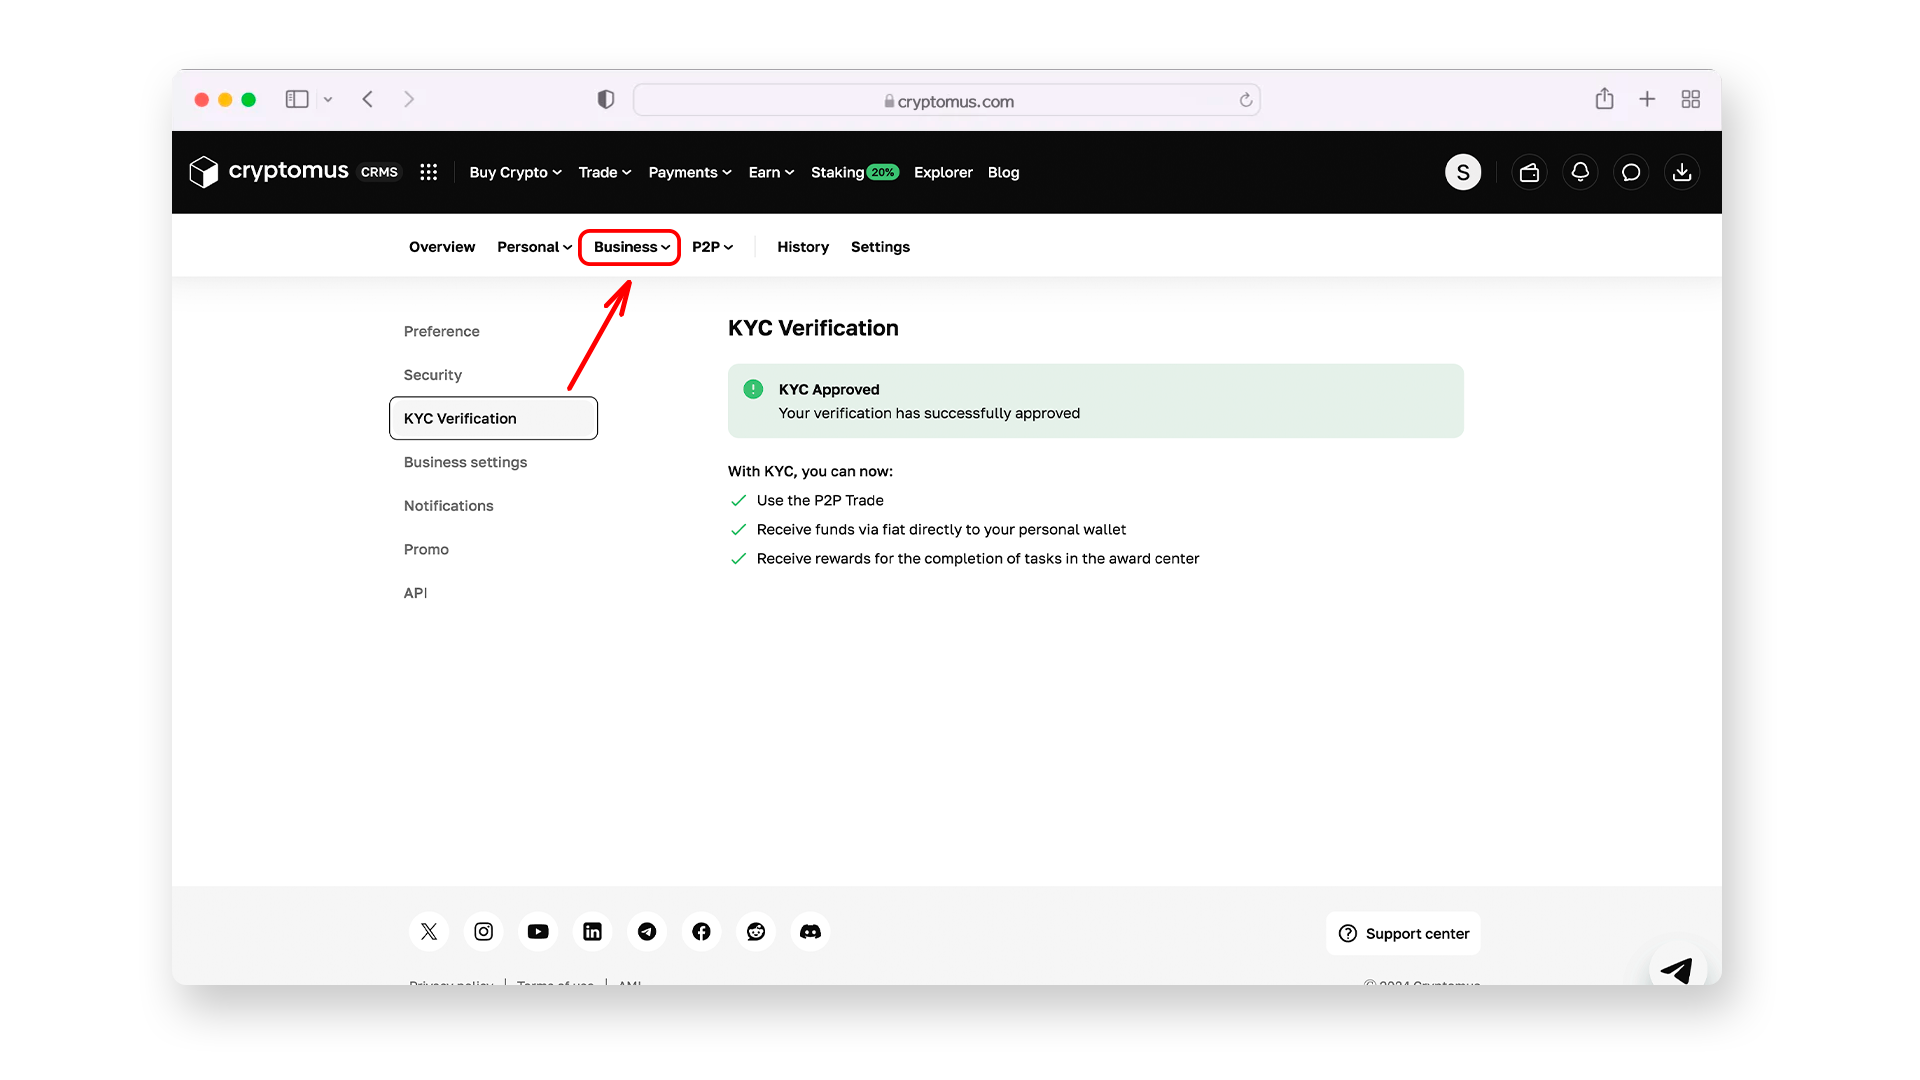Viewport: 1920px width, 1080px height.
Task: Visit the Discord social icon
Action: tap(810, 932)
